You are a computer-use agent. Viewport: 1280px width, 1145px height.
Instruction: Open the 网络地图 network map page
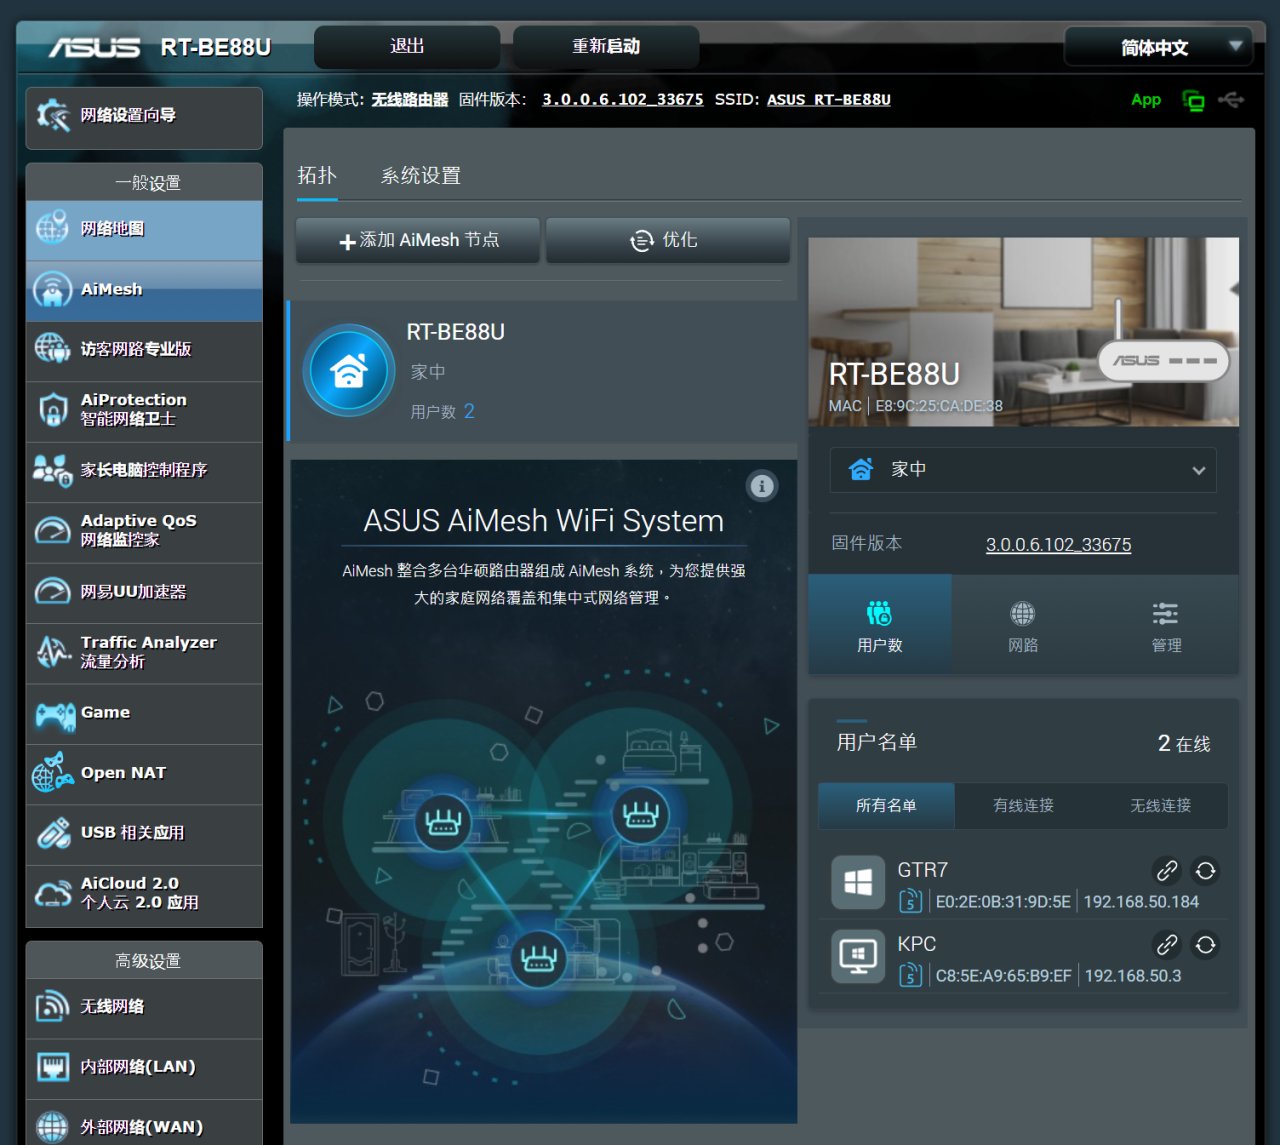pos(144,229)
